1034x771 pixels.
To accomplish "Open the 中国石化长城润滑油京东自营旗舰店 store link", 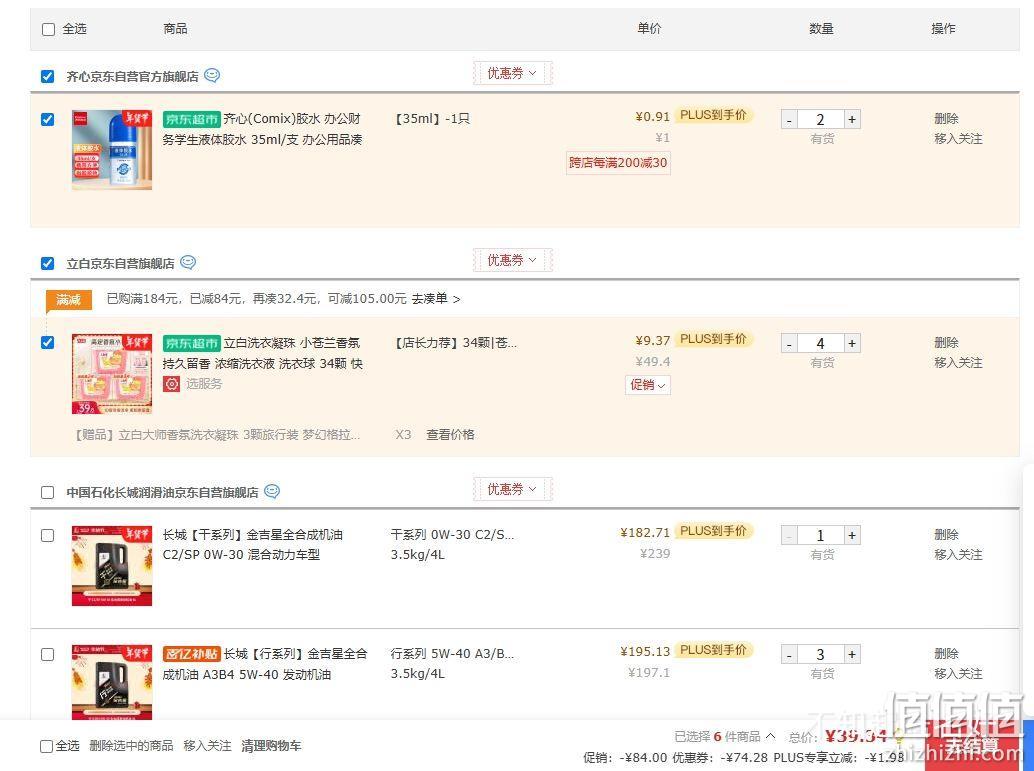I will [x=162, y=493].
